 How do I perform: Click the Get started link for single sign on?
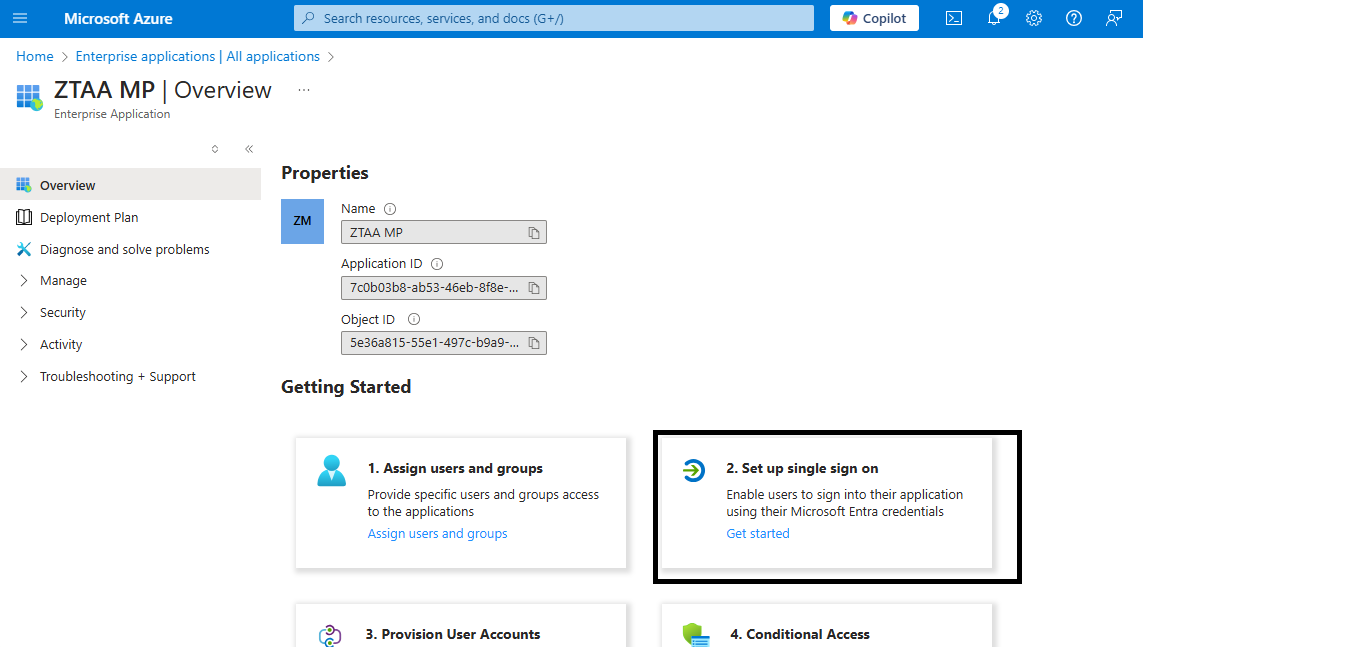pyautogui.click(x=758, y=534)
